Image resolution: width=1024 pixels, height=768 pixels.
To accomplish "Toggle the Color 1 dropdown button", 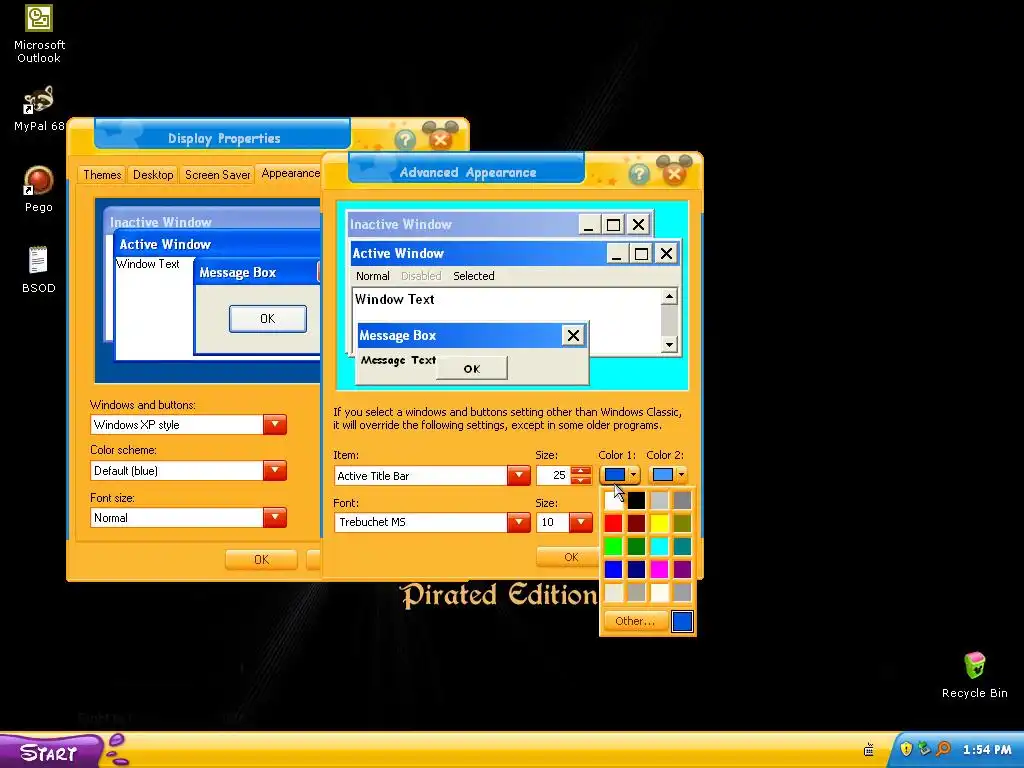I will 619,475.
